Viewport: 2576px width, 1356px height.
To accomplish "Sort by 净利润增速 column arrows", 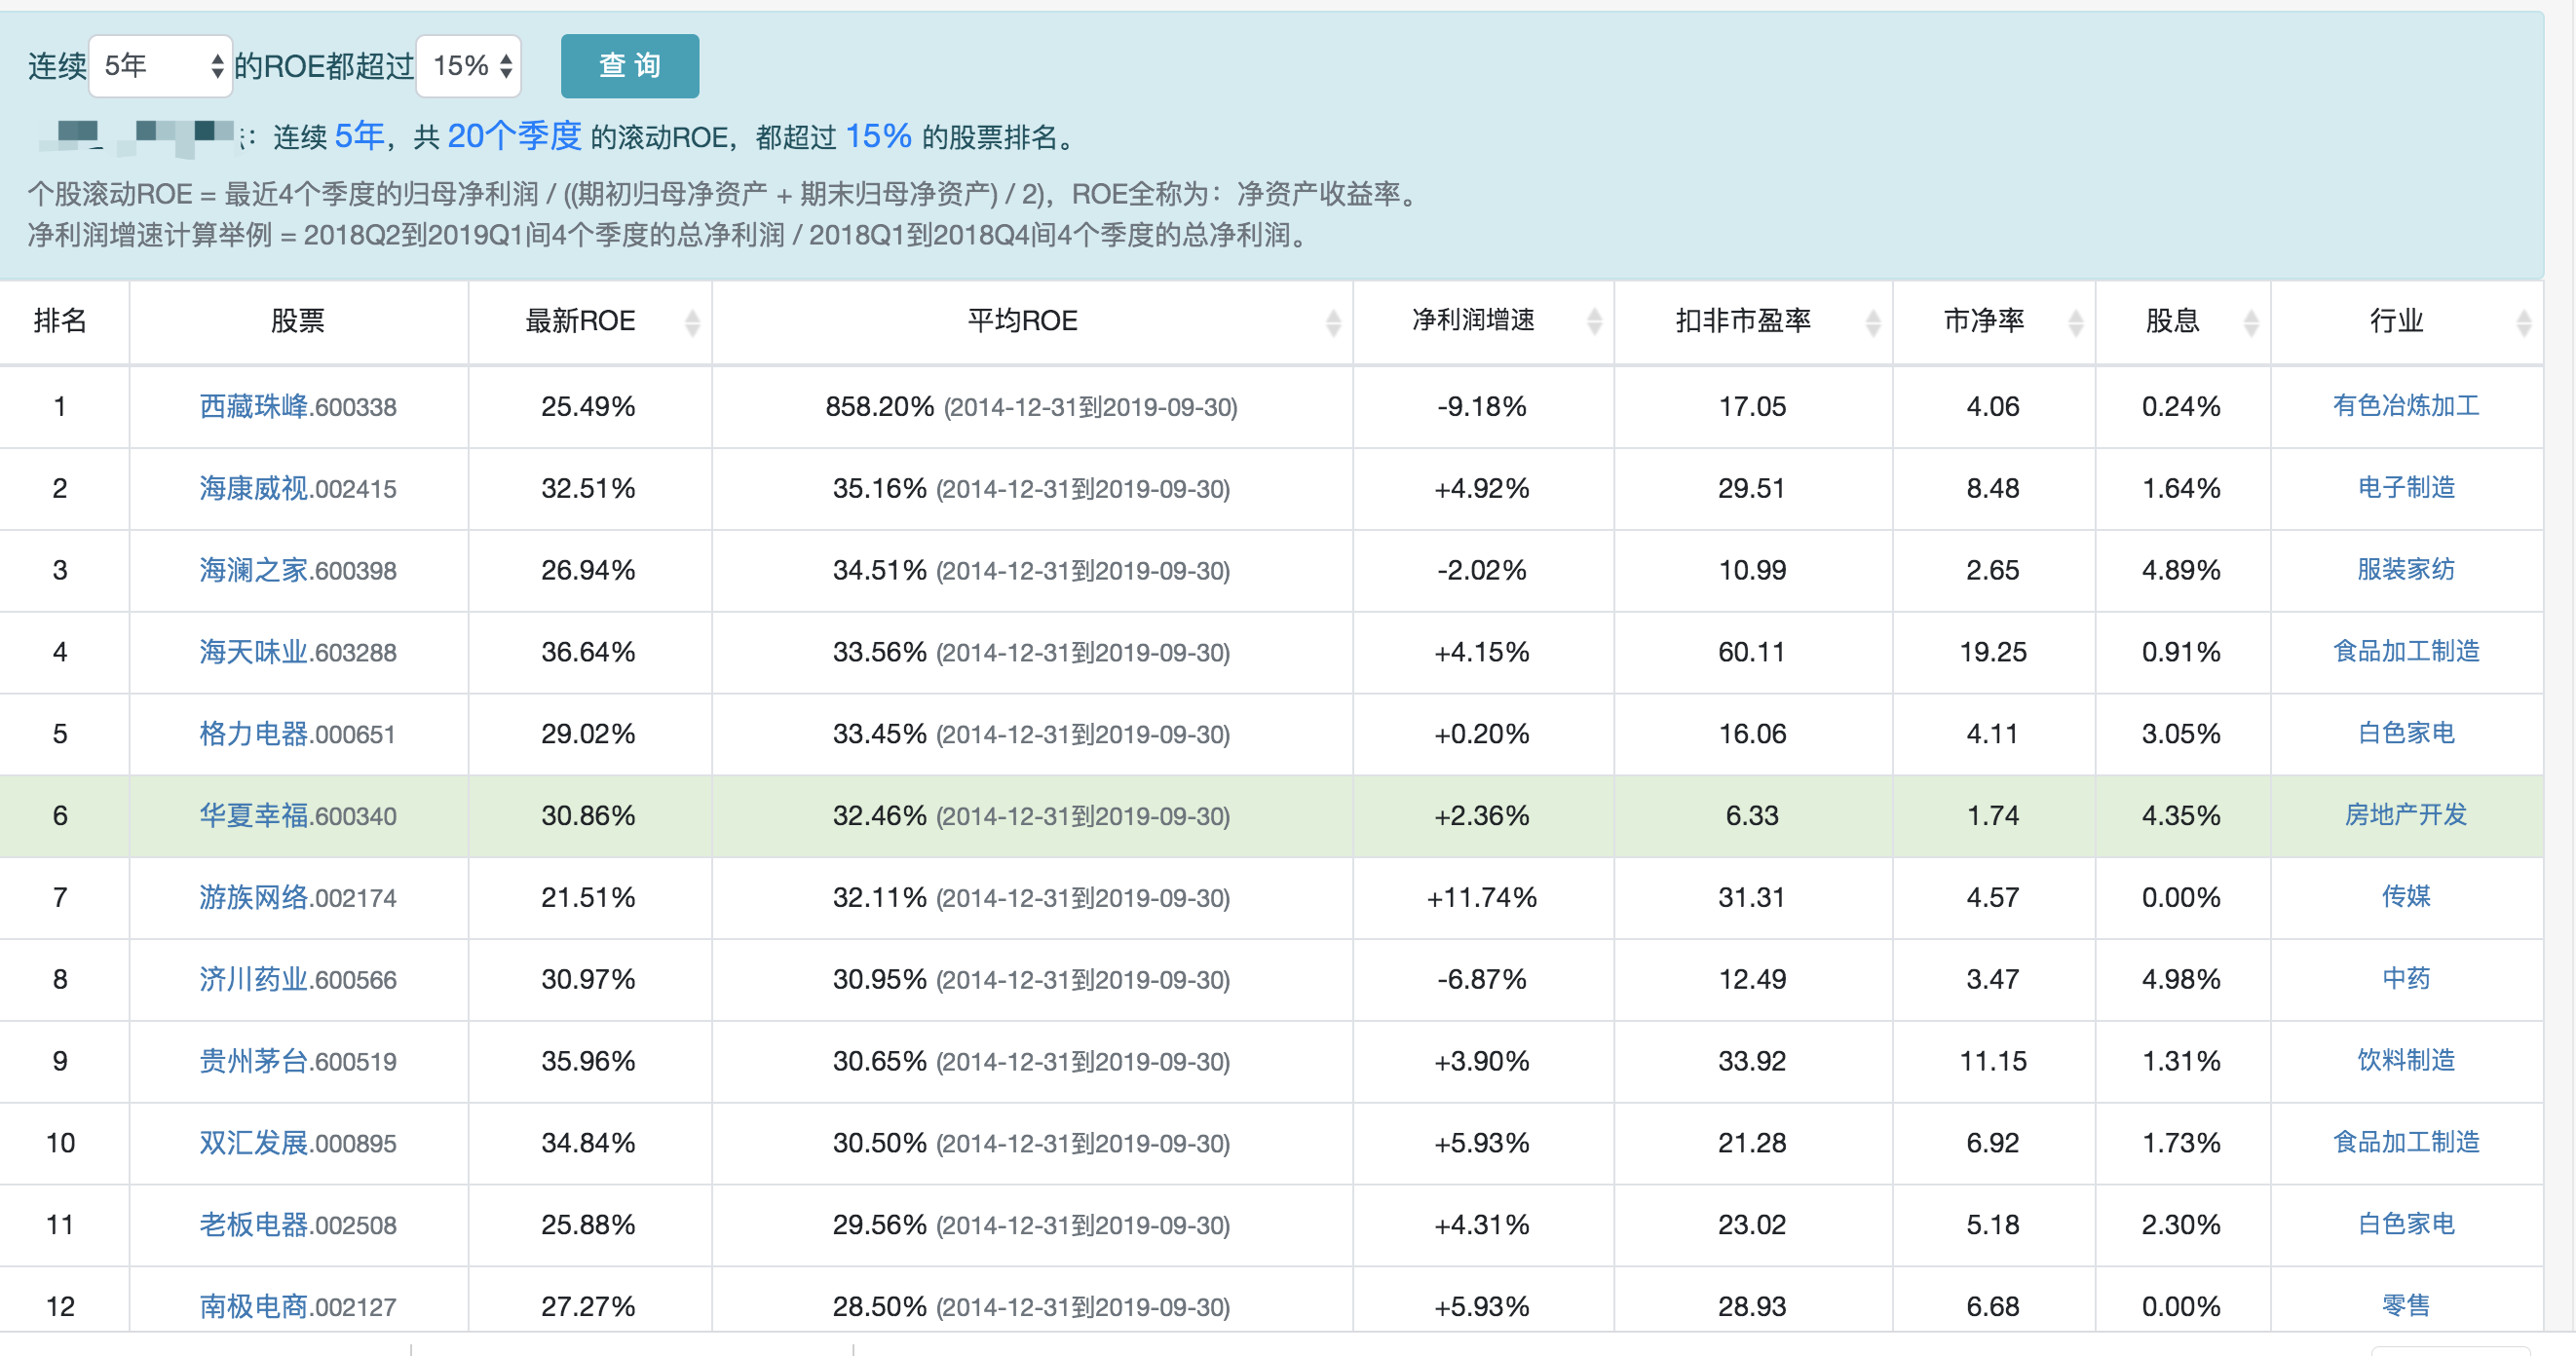I will 1595,322.
